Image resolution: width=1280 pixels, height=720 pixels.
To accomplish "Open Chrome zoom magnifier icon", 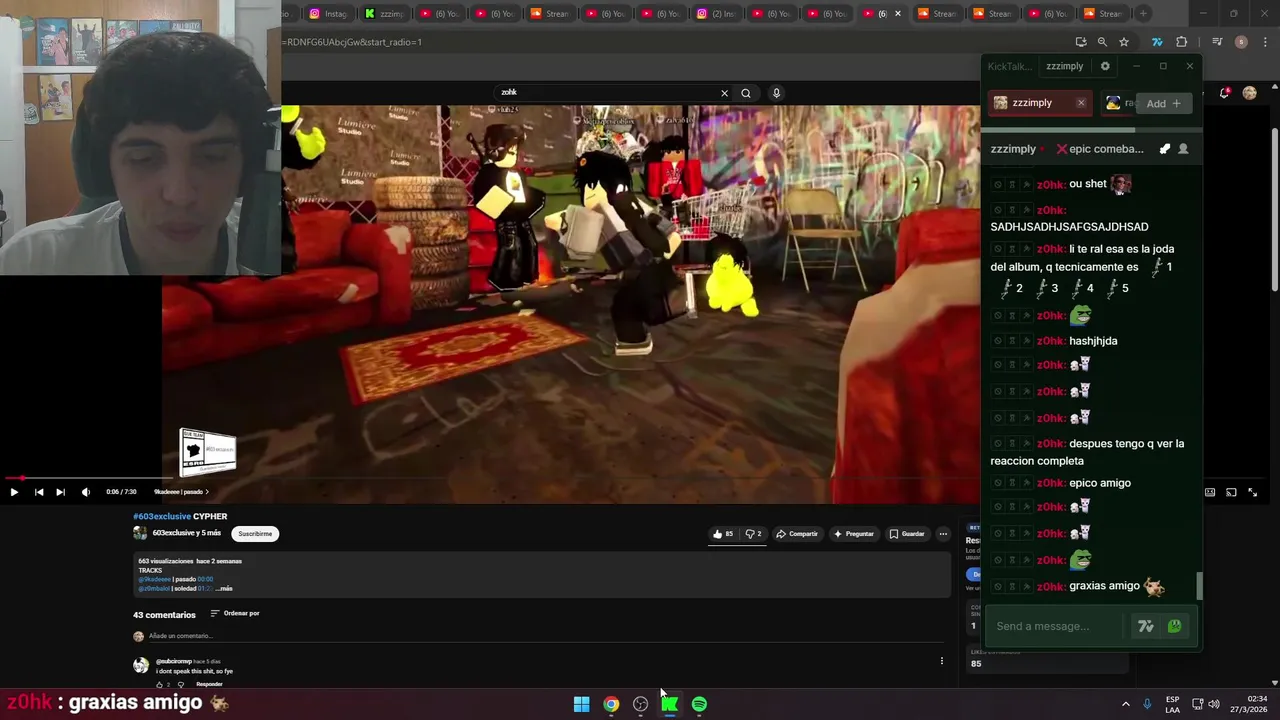I will coord(1102,42).
